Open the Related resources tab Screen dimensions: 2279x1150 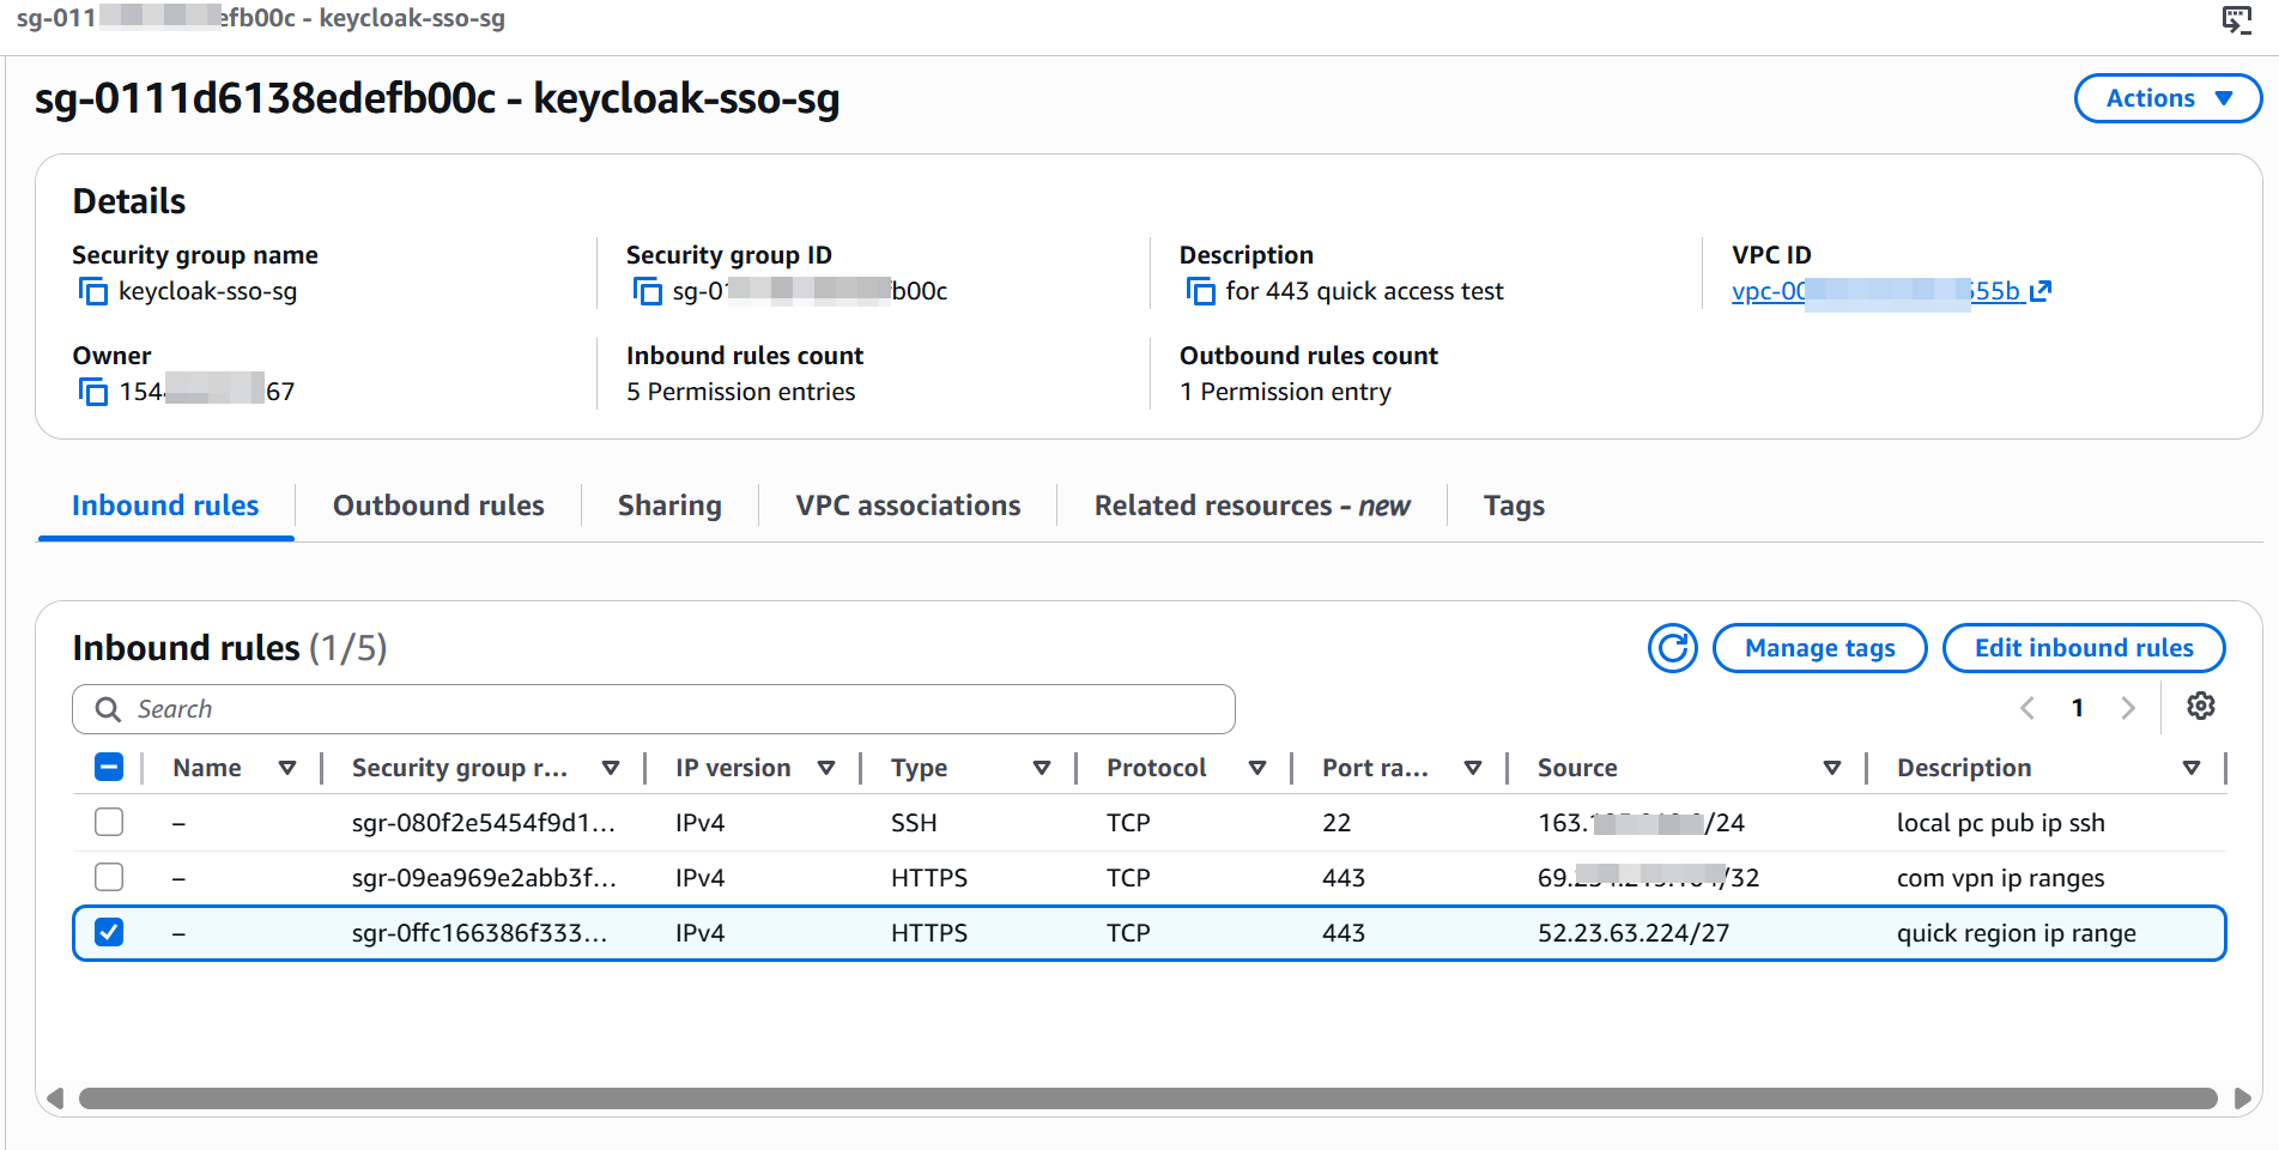coord(1252,506)
